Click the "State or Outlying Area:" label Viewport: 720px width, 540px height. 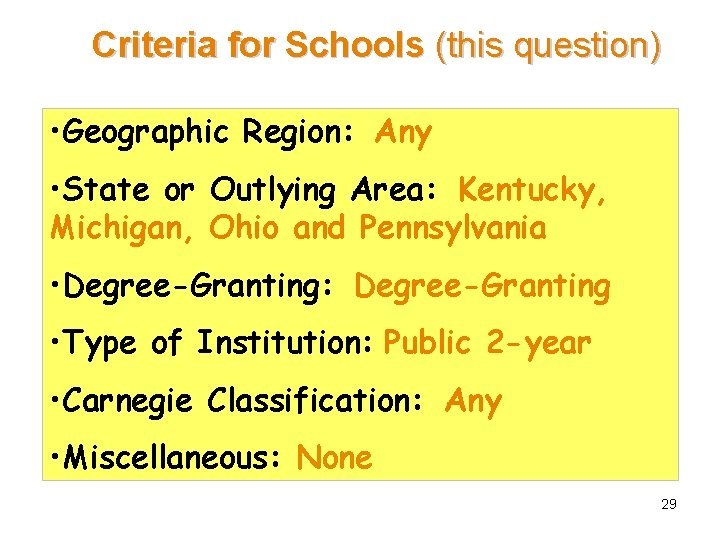pos(255,189)
